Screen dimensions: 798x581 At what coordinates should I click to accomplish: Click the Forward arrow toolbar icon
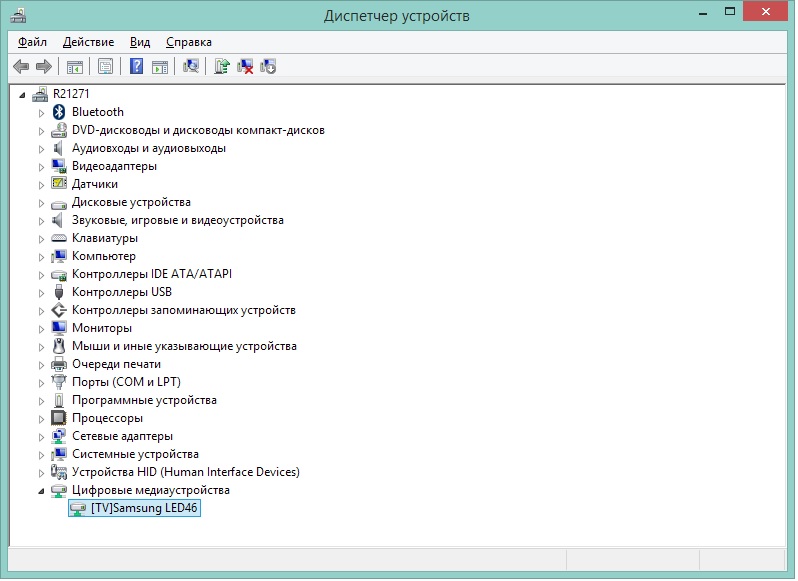coord(44,67)
